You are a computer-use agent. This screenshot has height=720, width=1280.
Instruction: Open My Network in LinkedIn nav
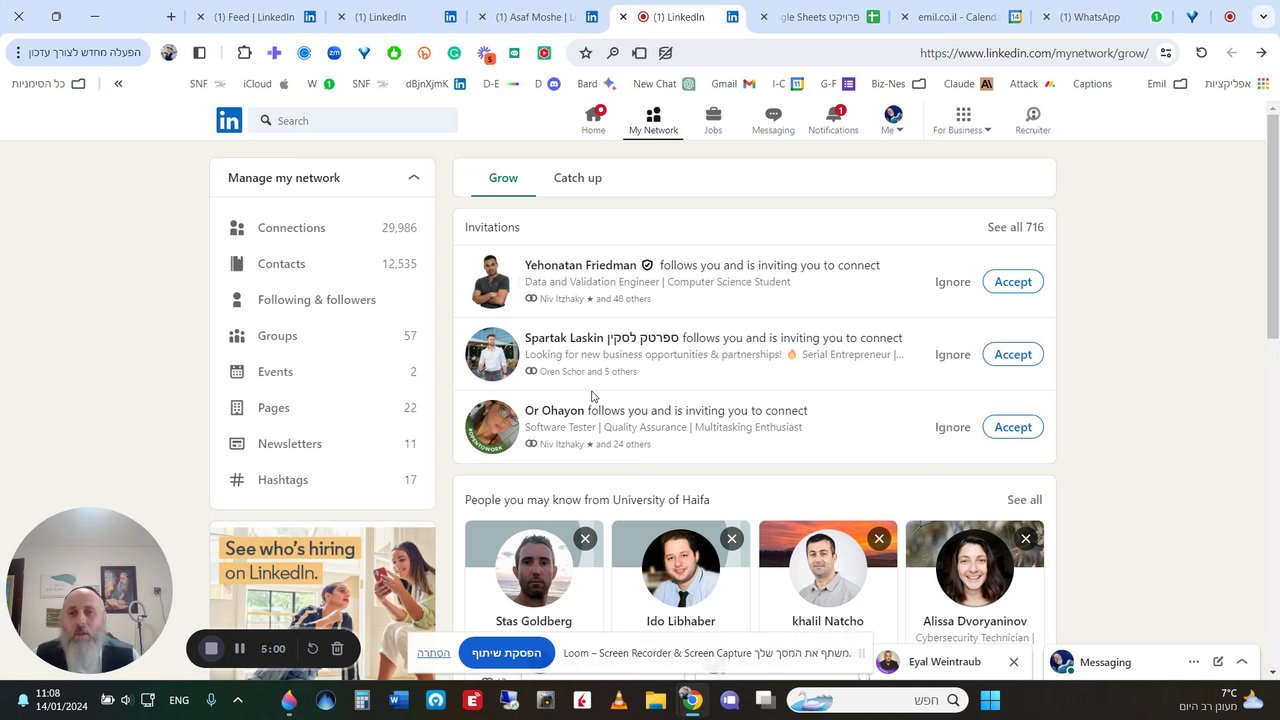(x=653, y=120)
